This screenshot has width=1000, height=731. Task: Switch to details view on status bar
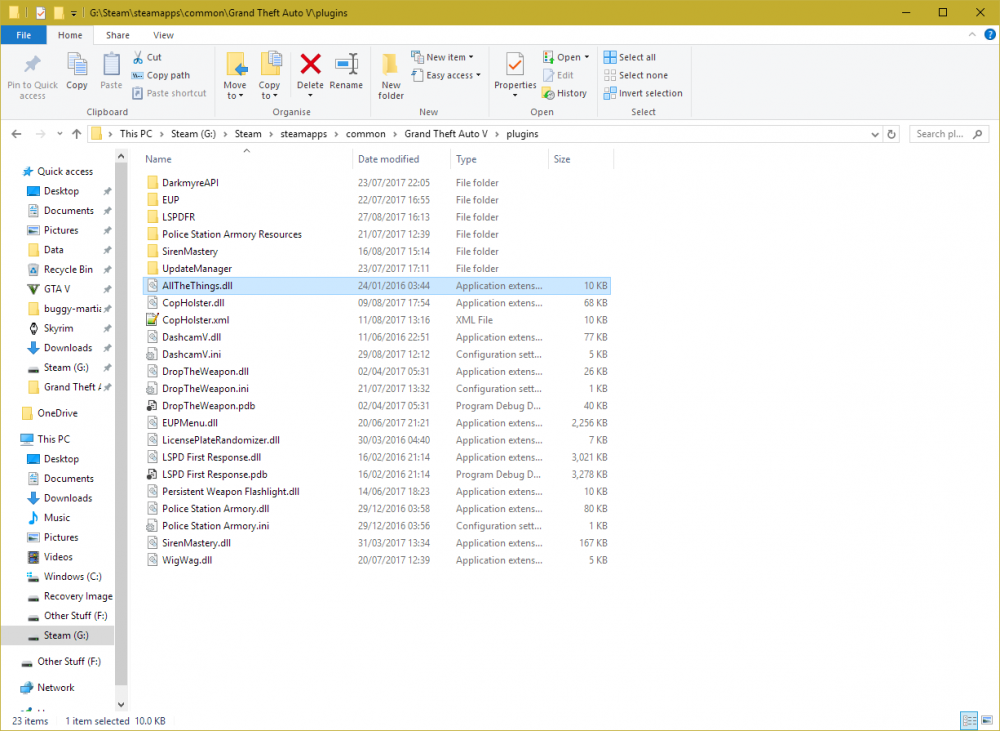tap(968, 720)
